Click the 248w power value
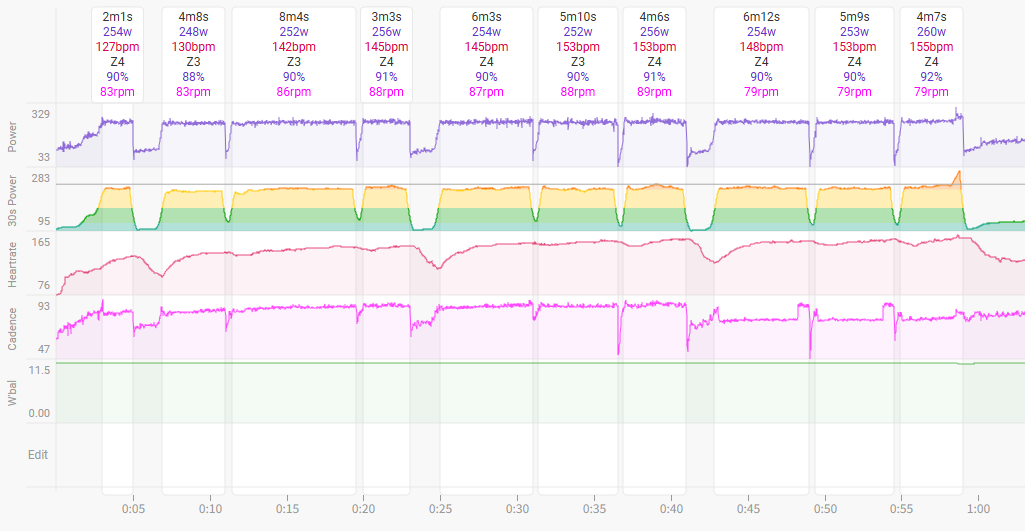 point(193,31)
